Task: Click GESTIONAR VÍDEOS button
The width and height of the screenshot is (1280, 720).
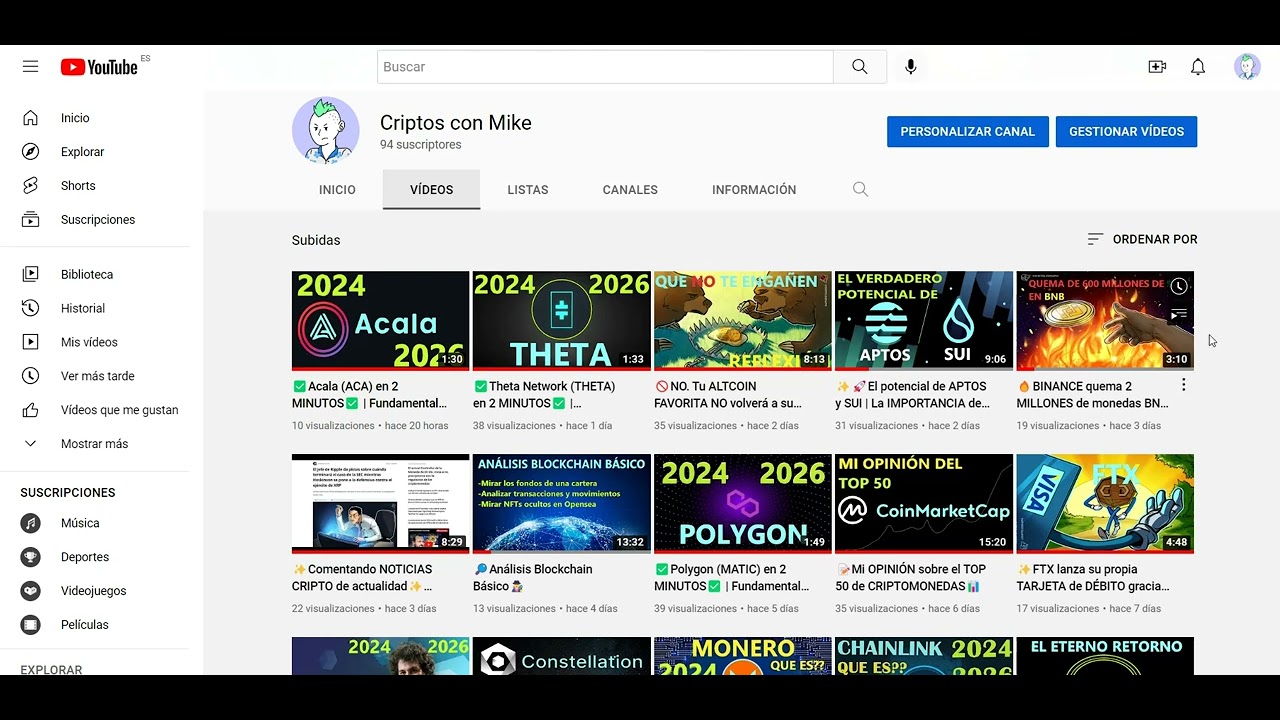Action: tap(1126, 132)
